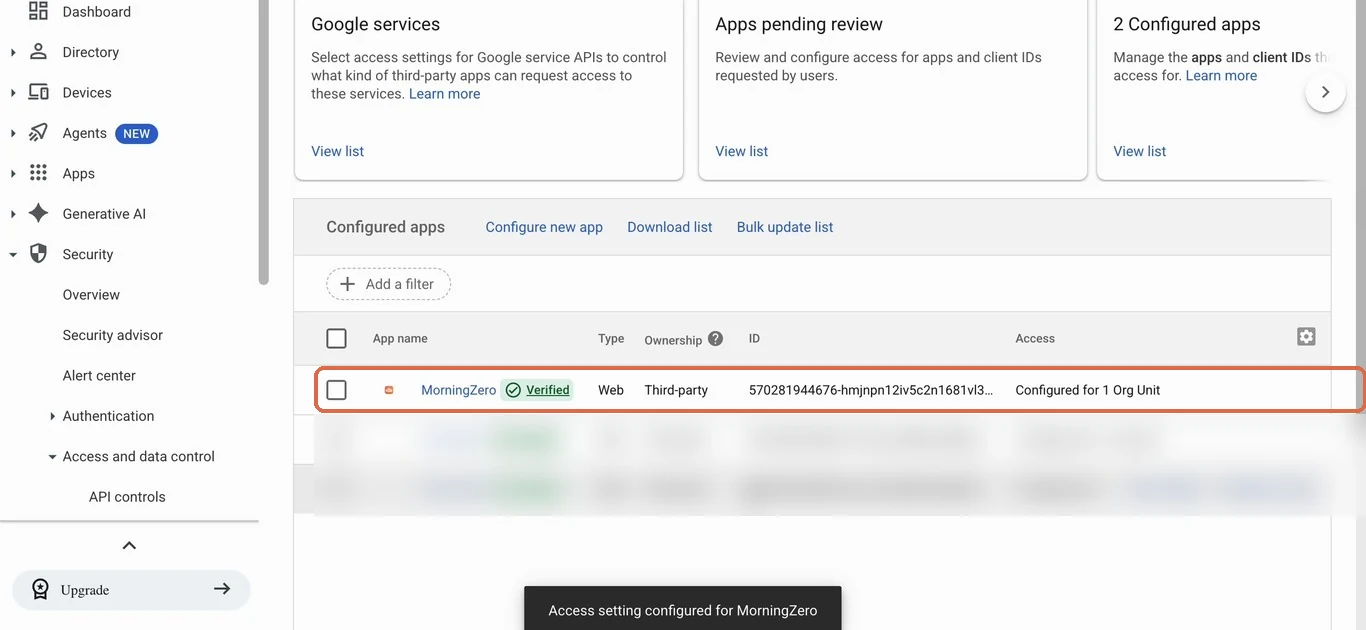Screen dimensions: 1366x630
Task: Click Learn more in Configured apps card
Action: 1221,76
